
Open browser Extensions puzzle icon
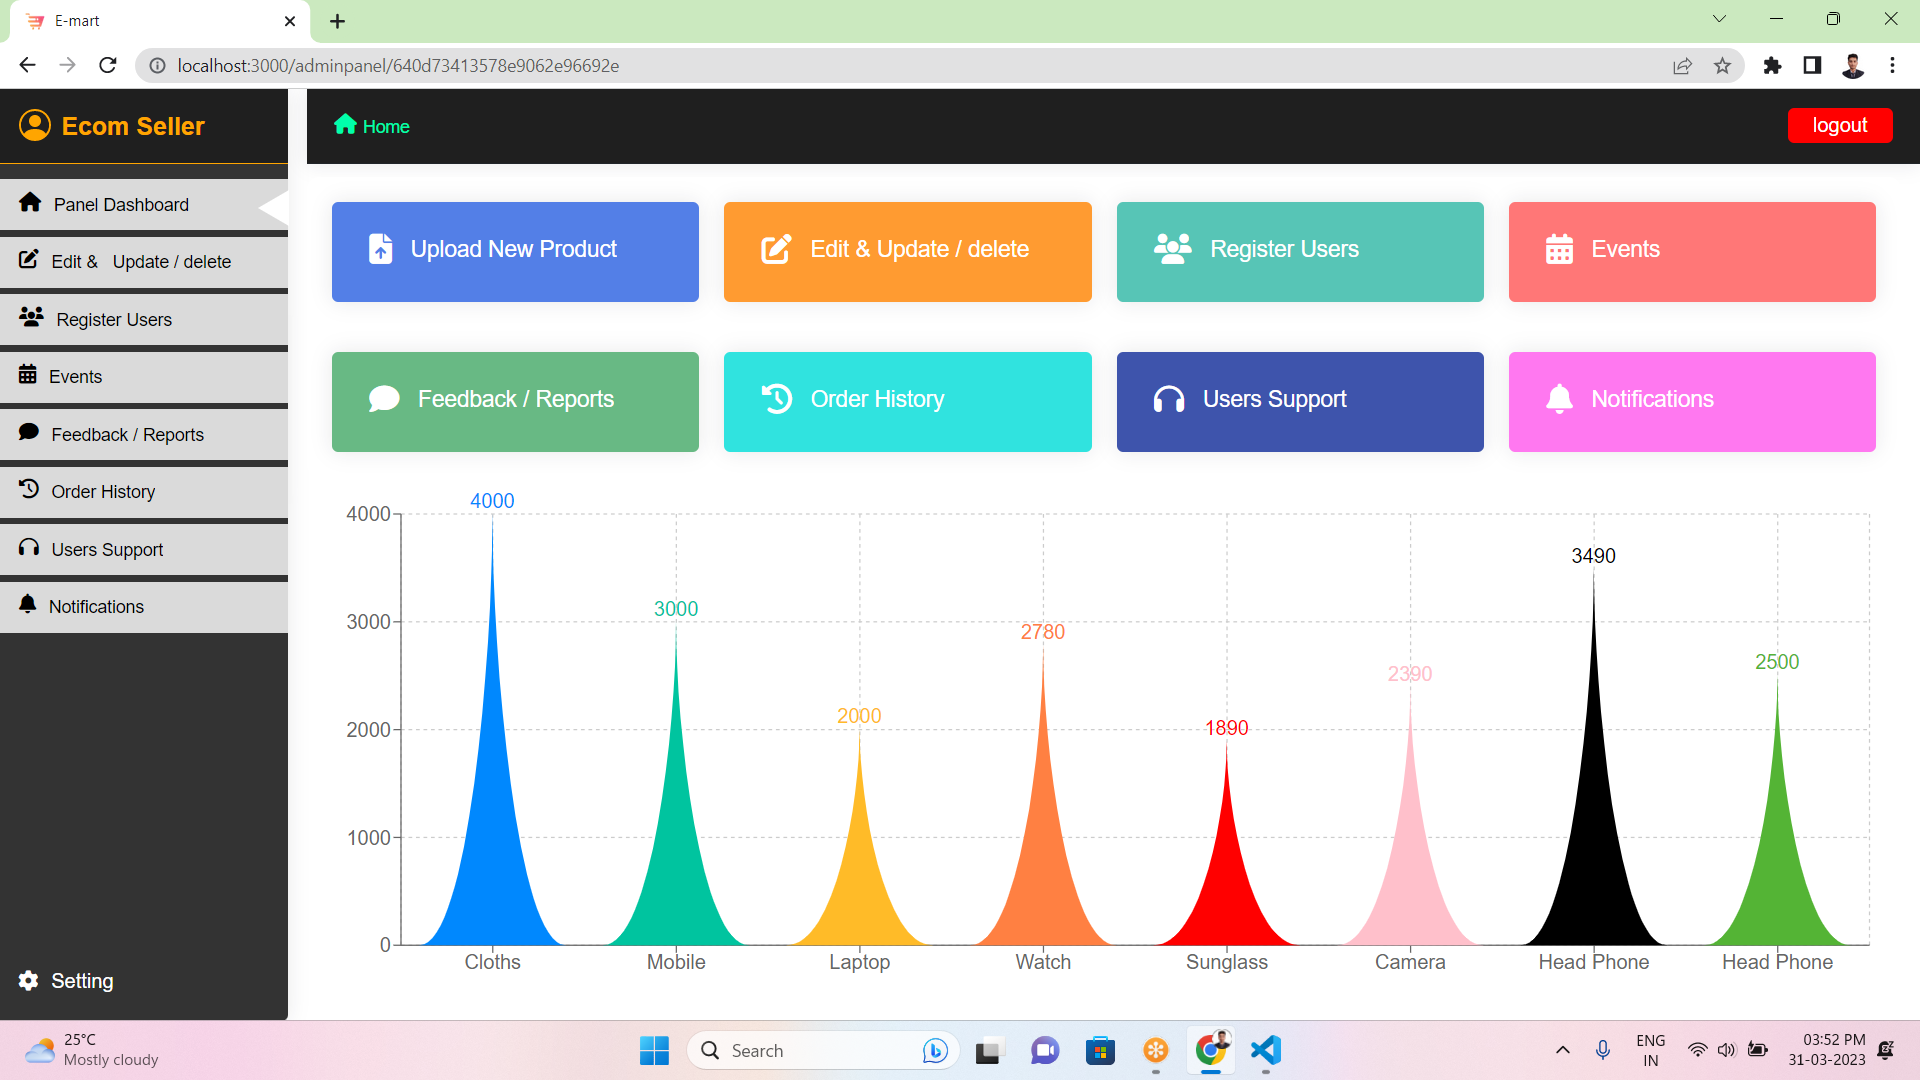[1772, 66]
